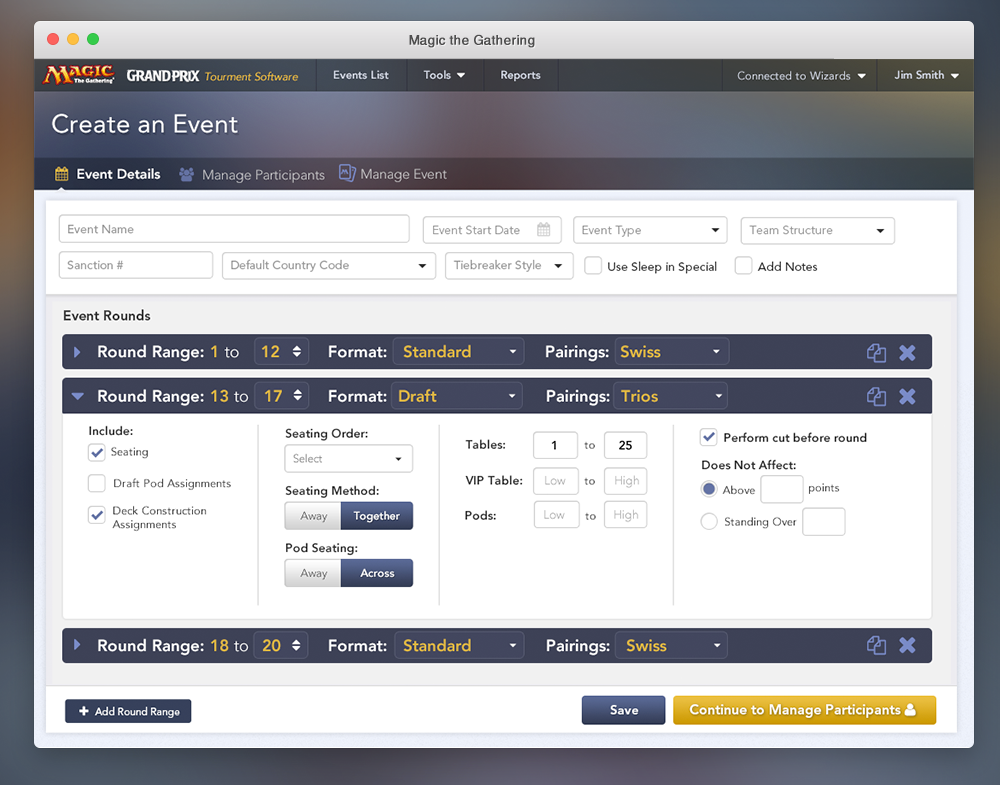Click the people icon beside Manage Participants

[x=186, y=174]
